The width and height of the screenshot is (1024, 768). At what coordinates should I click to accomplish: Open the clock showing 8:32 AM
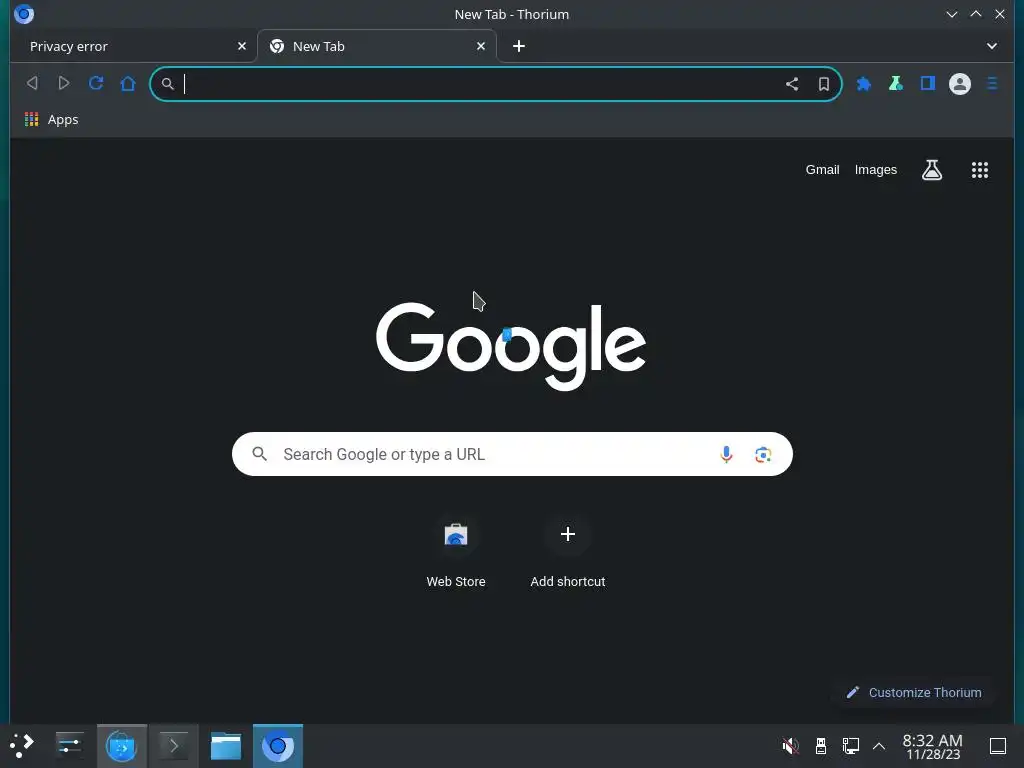tap(933, 746)
